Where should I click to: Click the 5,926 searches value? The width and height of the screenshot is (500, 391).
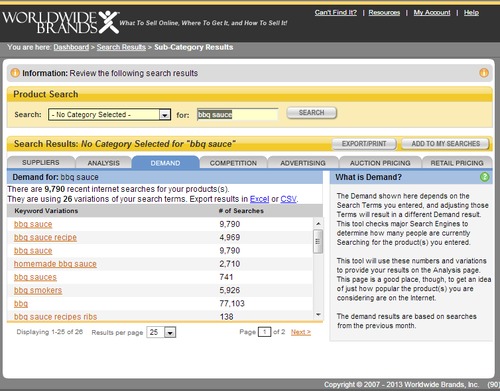point(230,290)
